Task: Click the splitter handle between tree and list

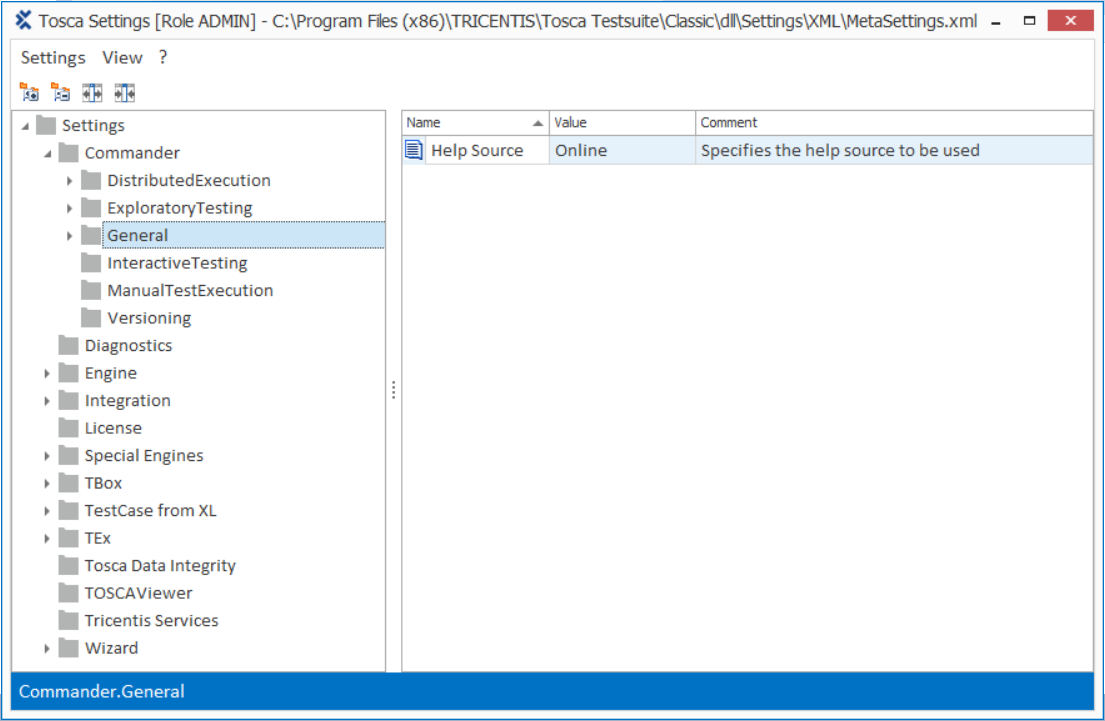Action: coord(394,390)
